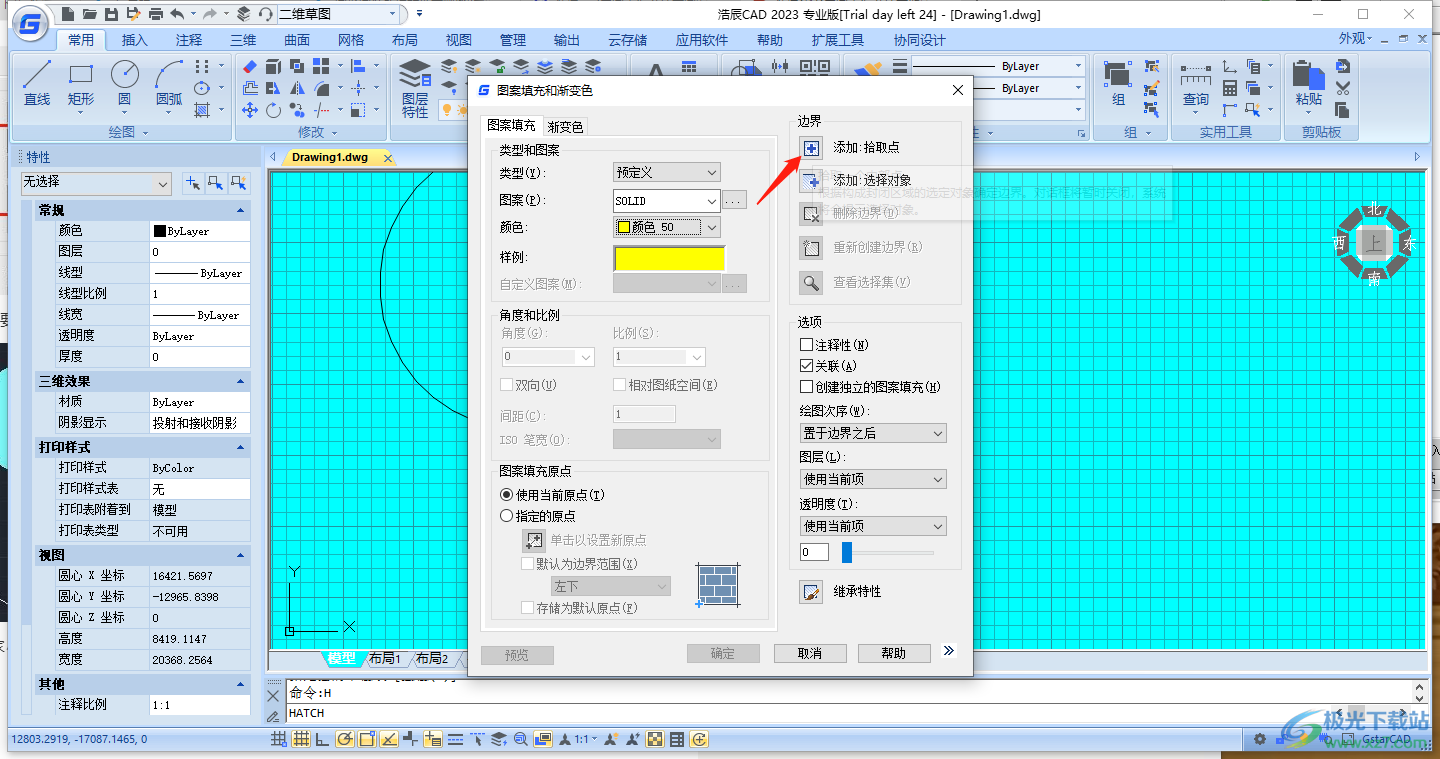Click the 继承特性 inherit properties icon

point(811,591)
